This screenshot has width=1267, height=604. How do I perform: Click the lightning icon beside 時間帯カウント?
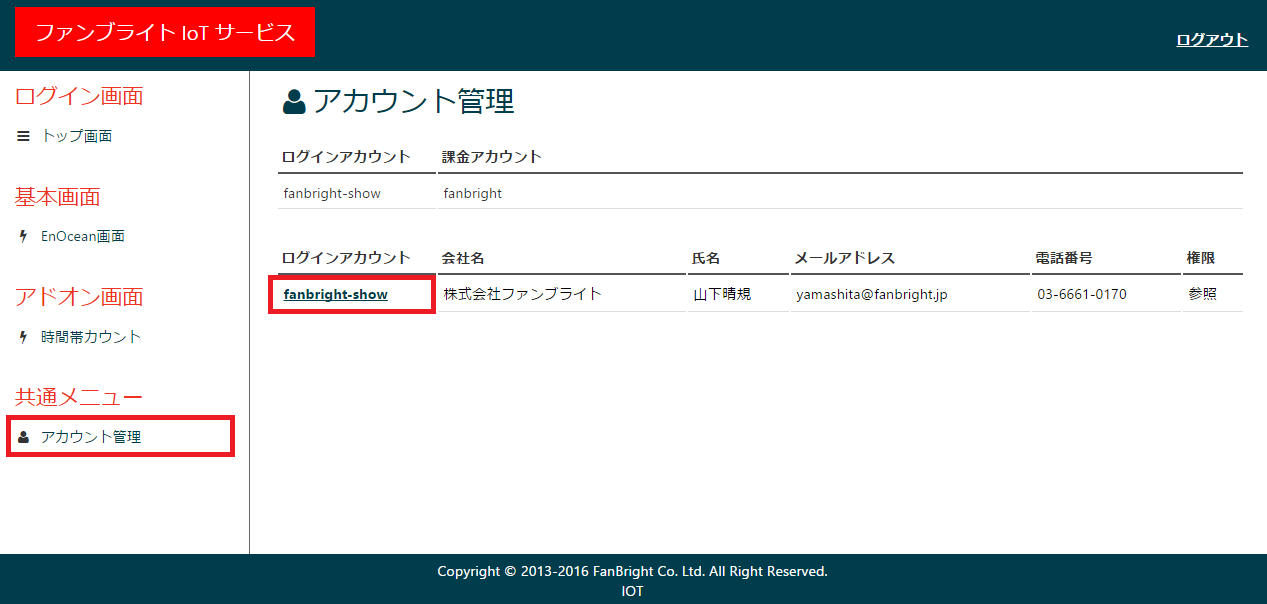(x=23, y=337)
